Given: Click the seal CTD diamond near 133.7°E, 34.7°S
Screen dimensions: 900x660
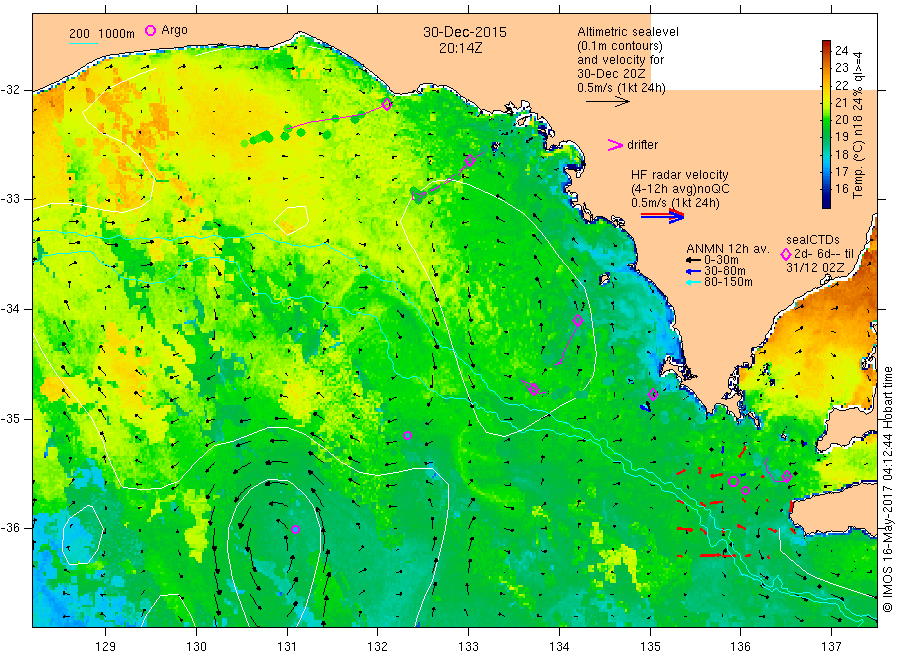Looking at the screenshot, I should [534, 389].
